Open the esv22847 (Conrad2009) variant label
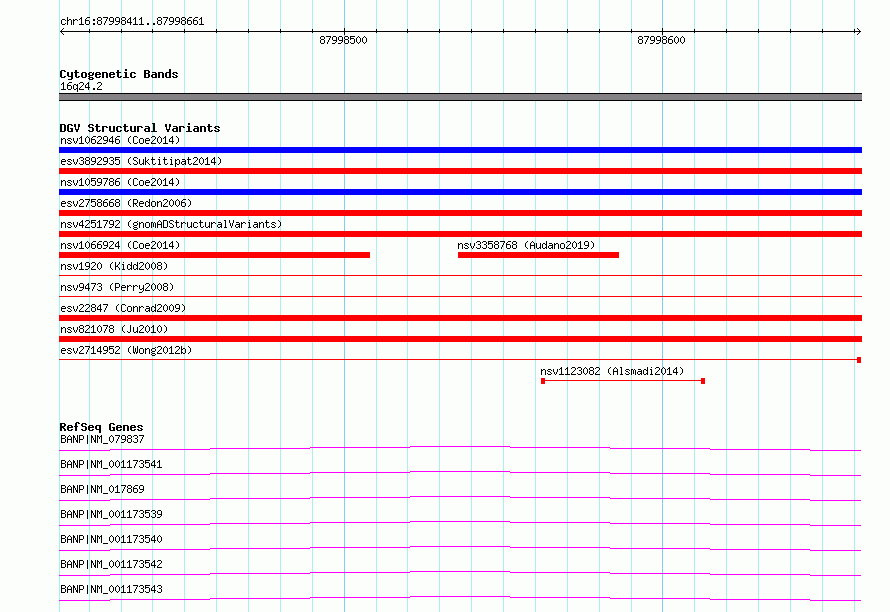 123,308
